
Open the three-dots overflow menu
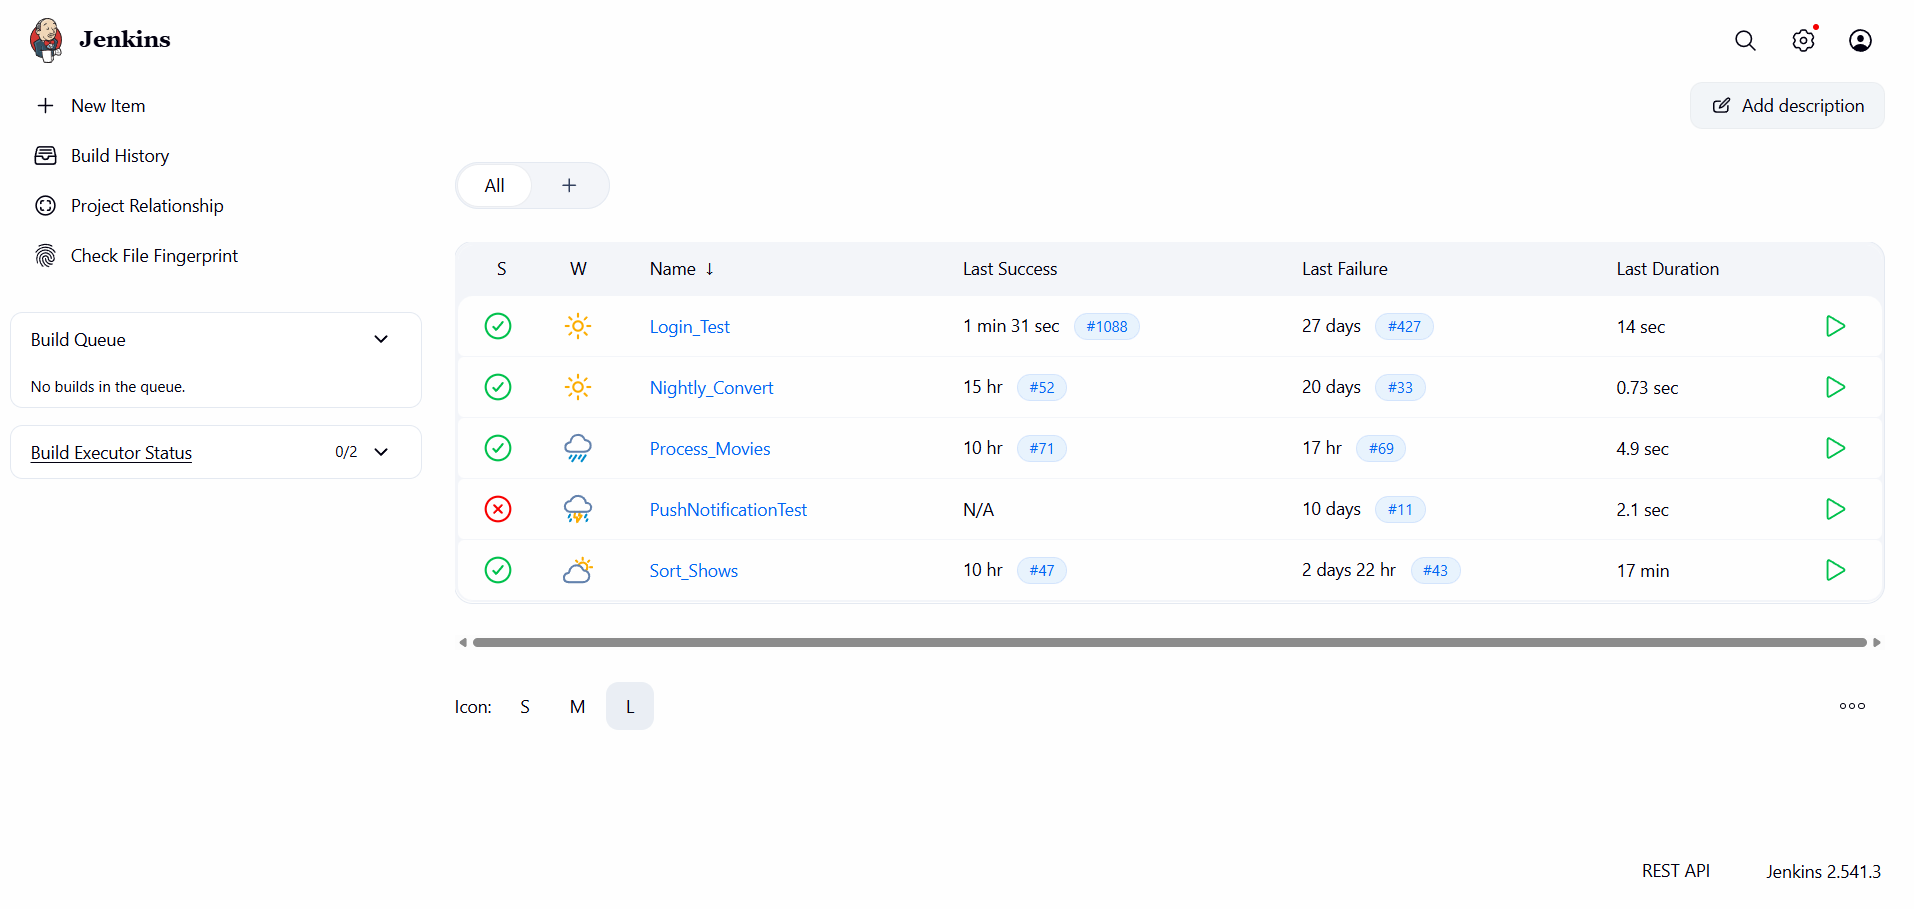click(1852, 706)
